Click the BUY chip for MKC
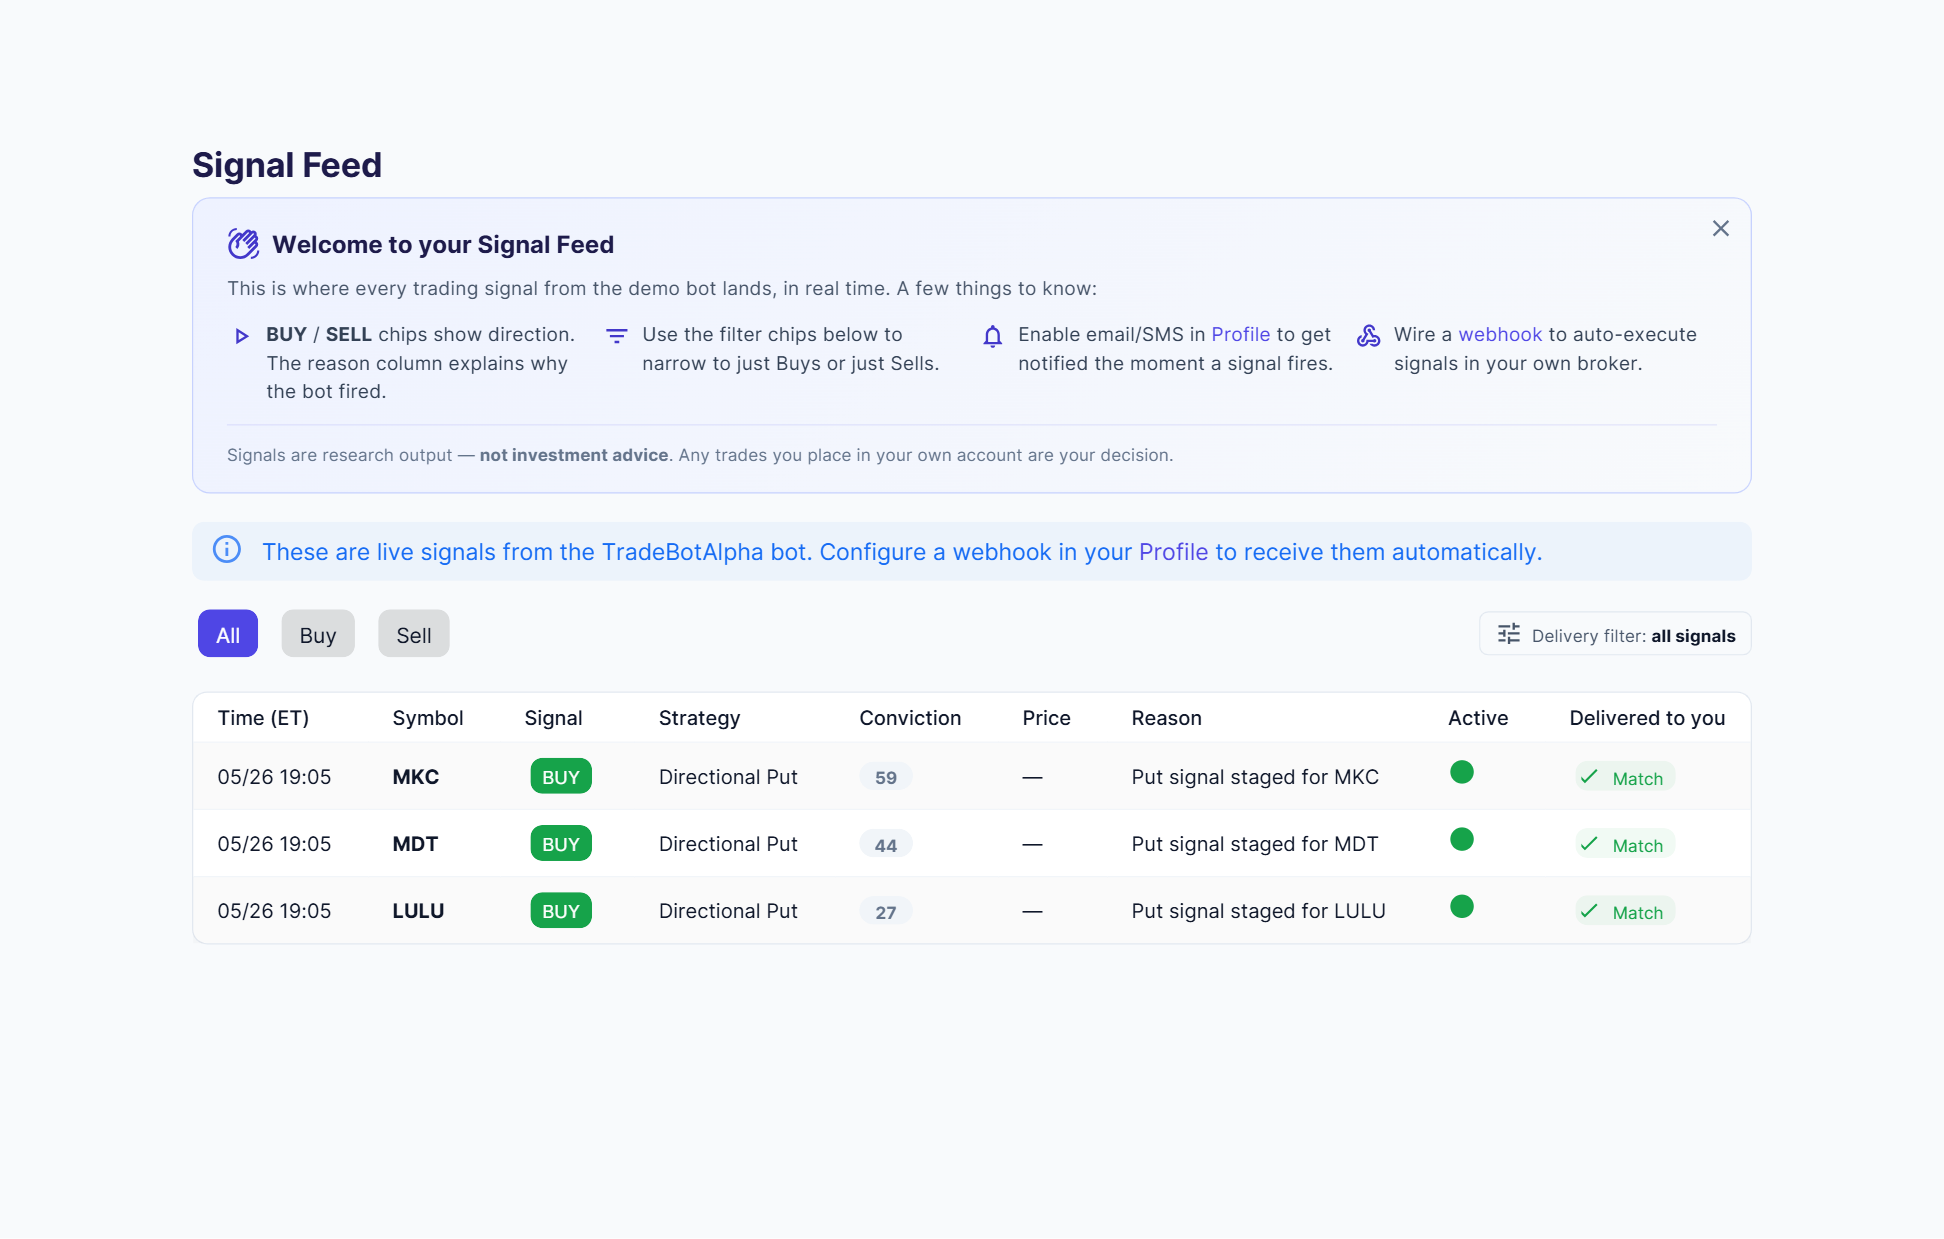Screen dimensions: 1944x1239 (x=561, y=777)
